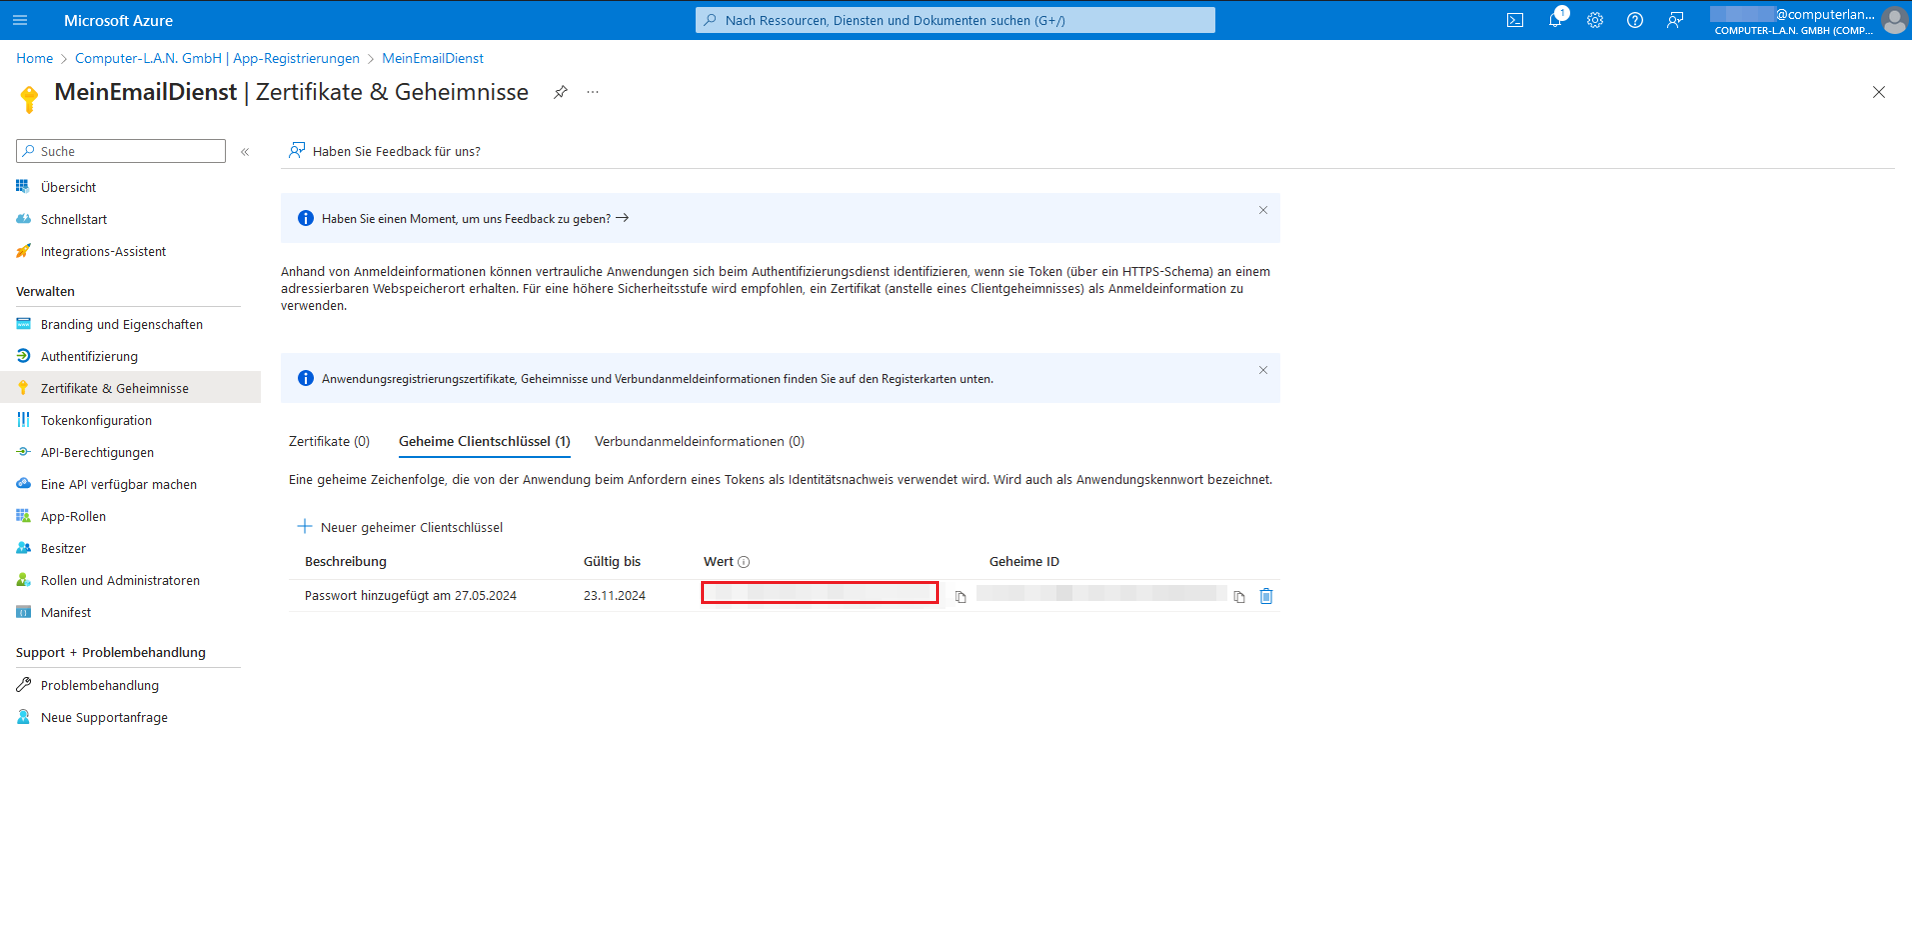Open the more options ellipsis next to title
Image resolution: width=1912 pixels, height=937 pixels.
click(x=593, y=92)
